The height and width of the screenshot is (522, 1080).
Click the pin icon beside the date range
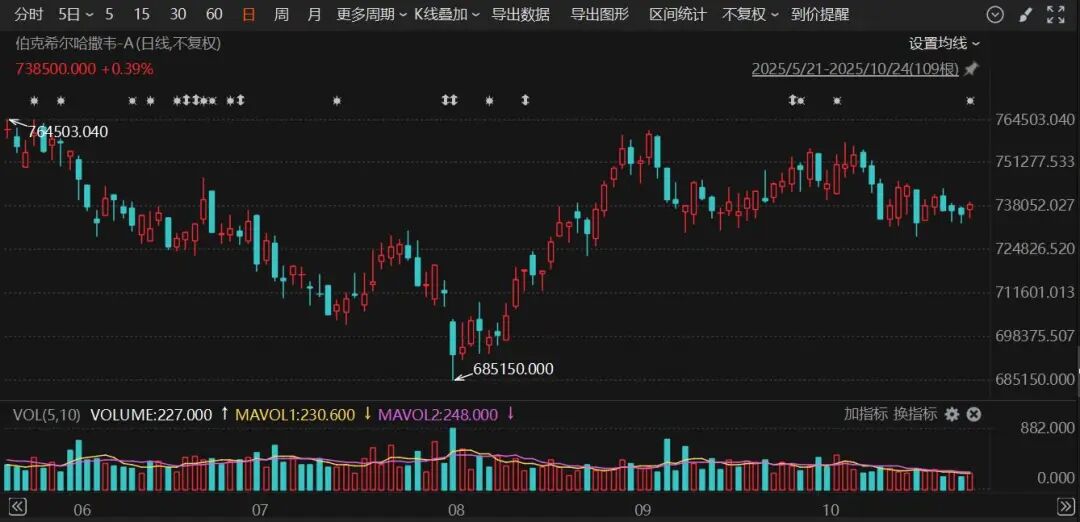tap(971, 69)
